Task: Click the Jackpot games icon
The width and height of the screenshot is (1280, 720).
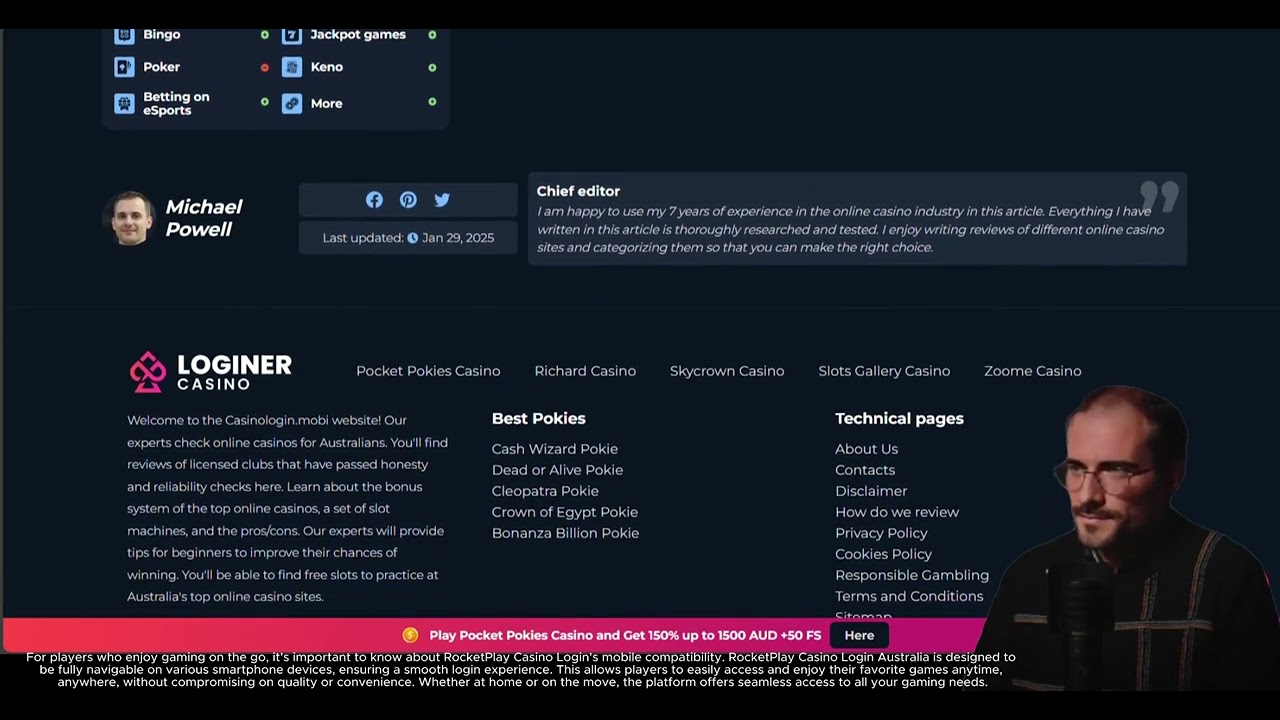Action: point(292,35)
